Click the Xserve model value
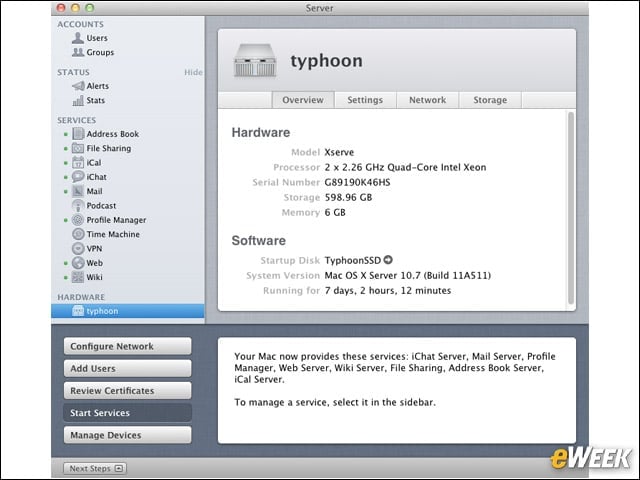Image resolution: width=640 pixels, height=480 pixels. pos(339,152)
